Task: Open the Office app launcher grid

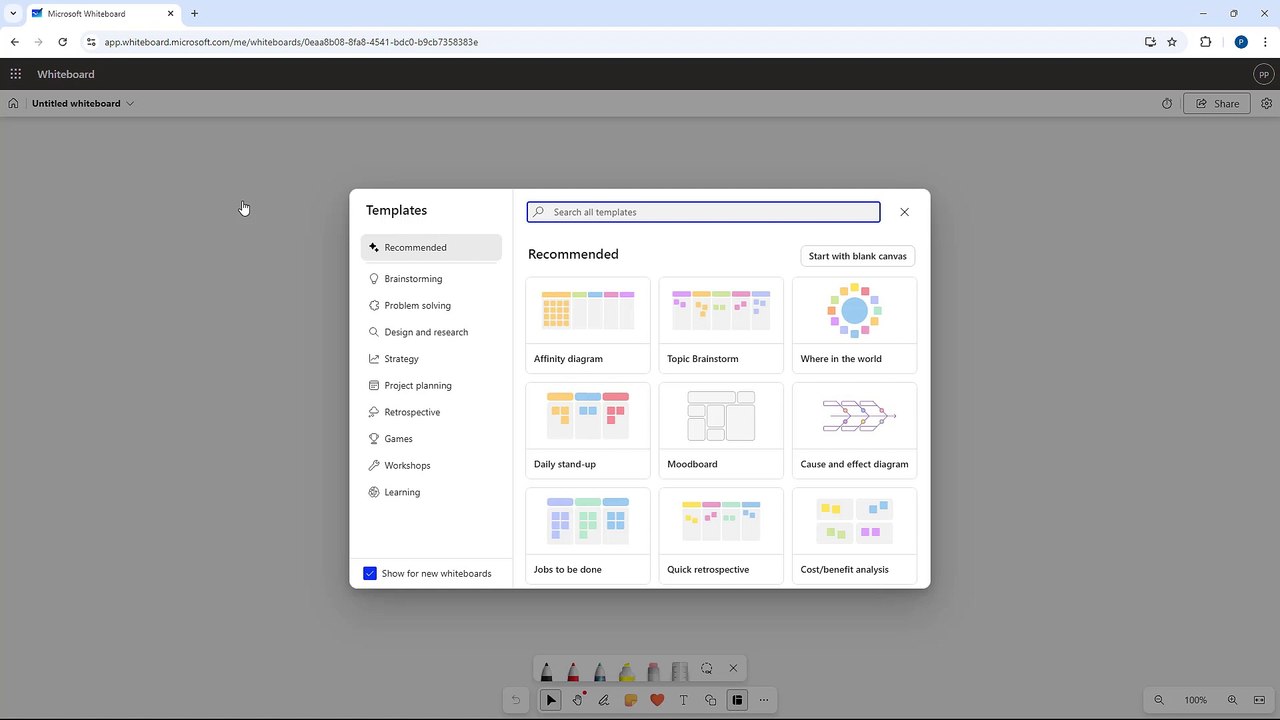Action: [16, 74]
